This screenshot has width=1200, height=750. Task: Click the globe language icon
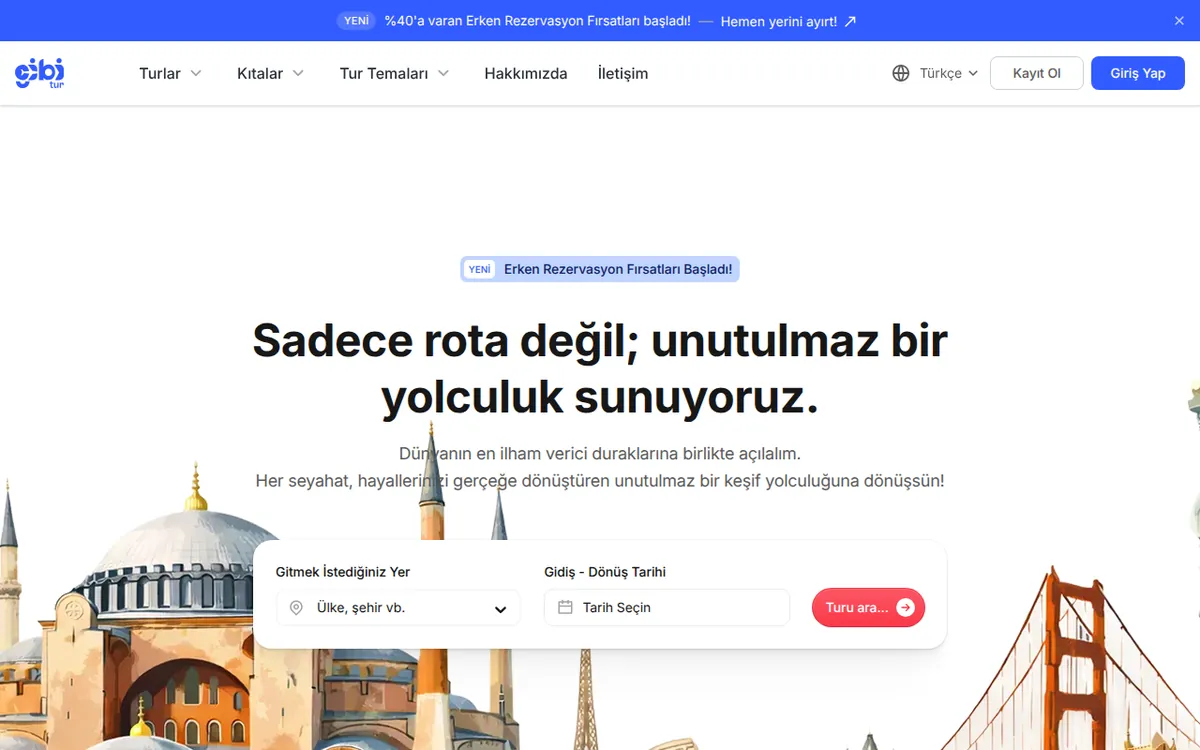coord(901,73)
